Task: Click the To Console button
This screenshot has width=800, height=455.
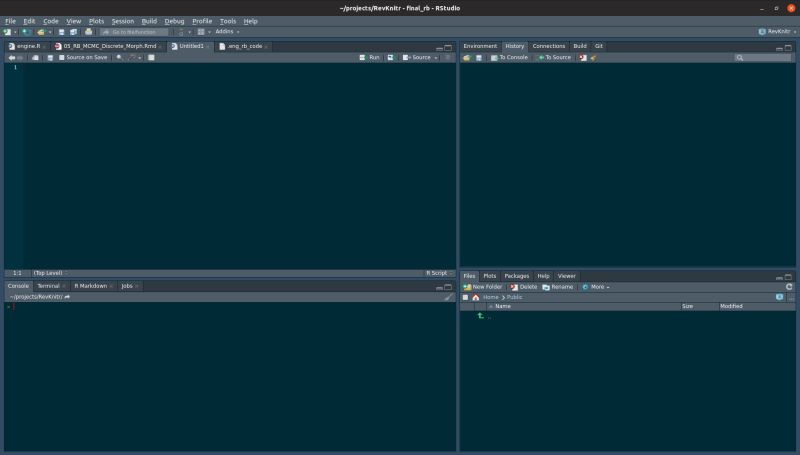Action: point(509,58)
